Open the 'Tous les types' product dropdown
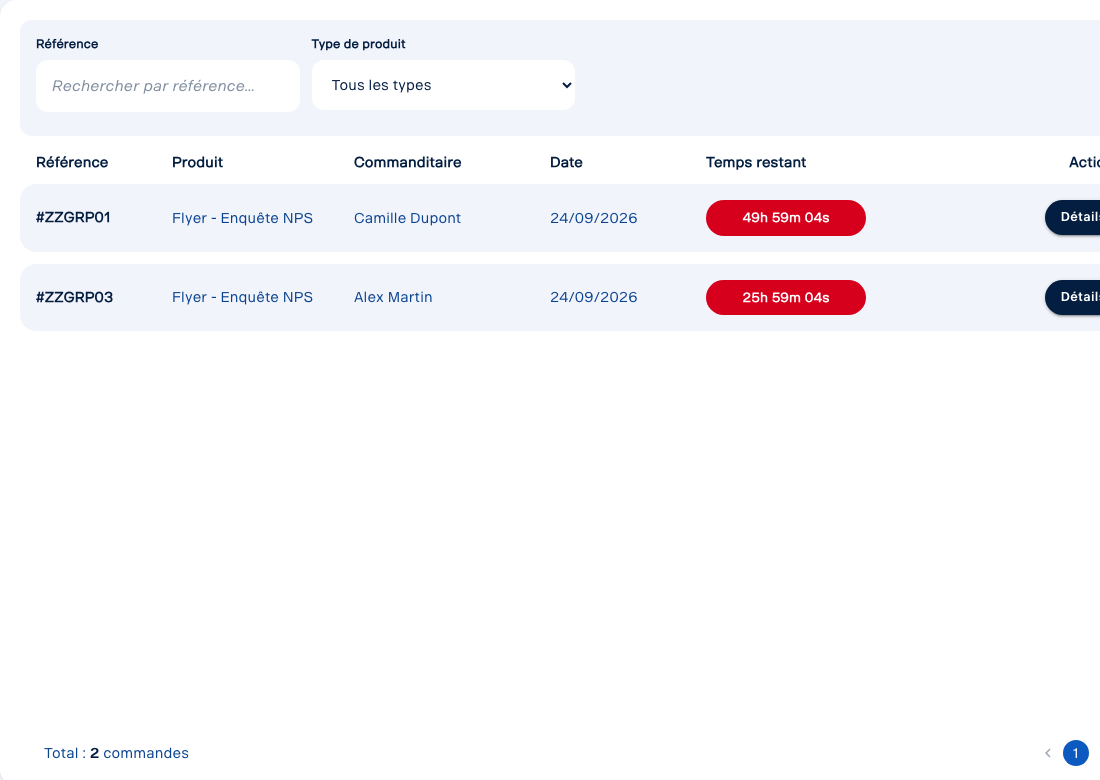Image resolution: width=1100 pixels, height=780 pixels. (x=443, y=85)
